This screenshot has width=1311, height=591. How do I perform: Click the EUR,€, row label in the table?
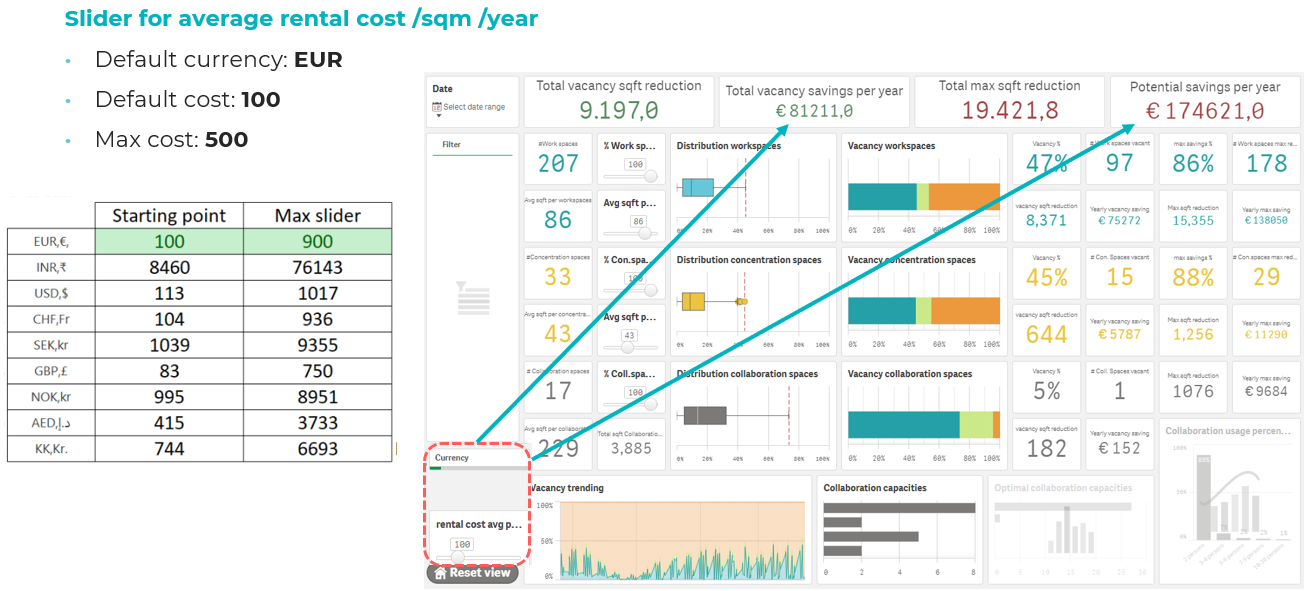pos(51,241)
